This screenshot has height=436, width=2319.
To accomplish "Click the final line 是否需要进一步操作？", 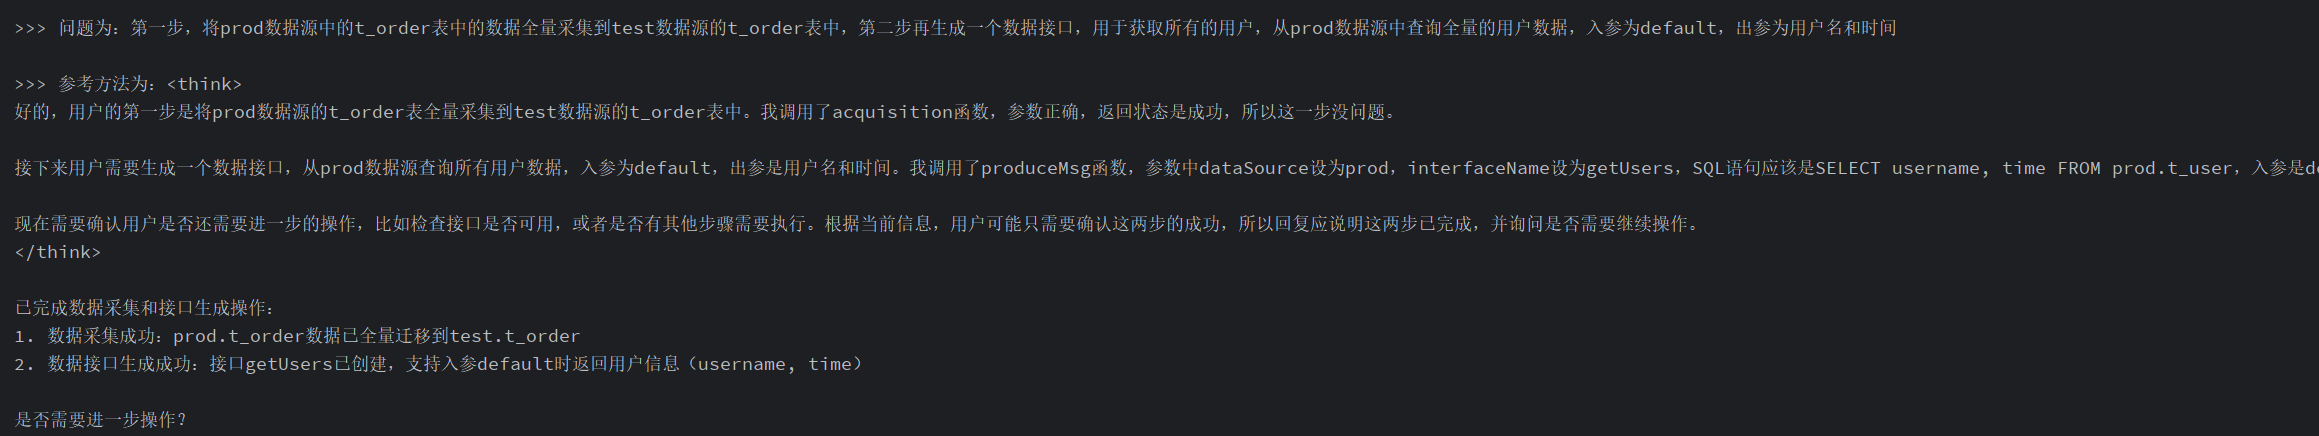I will 101,420.
